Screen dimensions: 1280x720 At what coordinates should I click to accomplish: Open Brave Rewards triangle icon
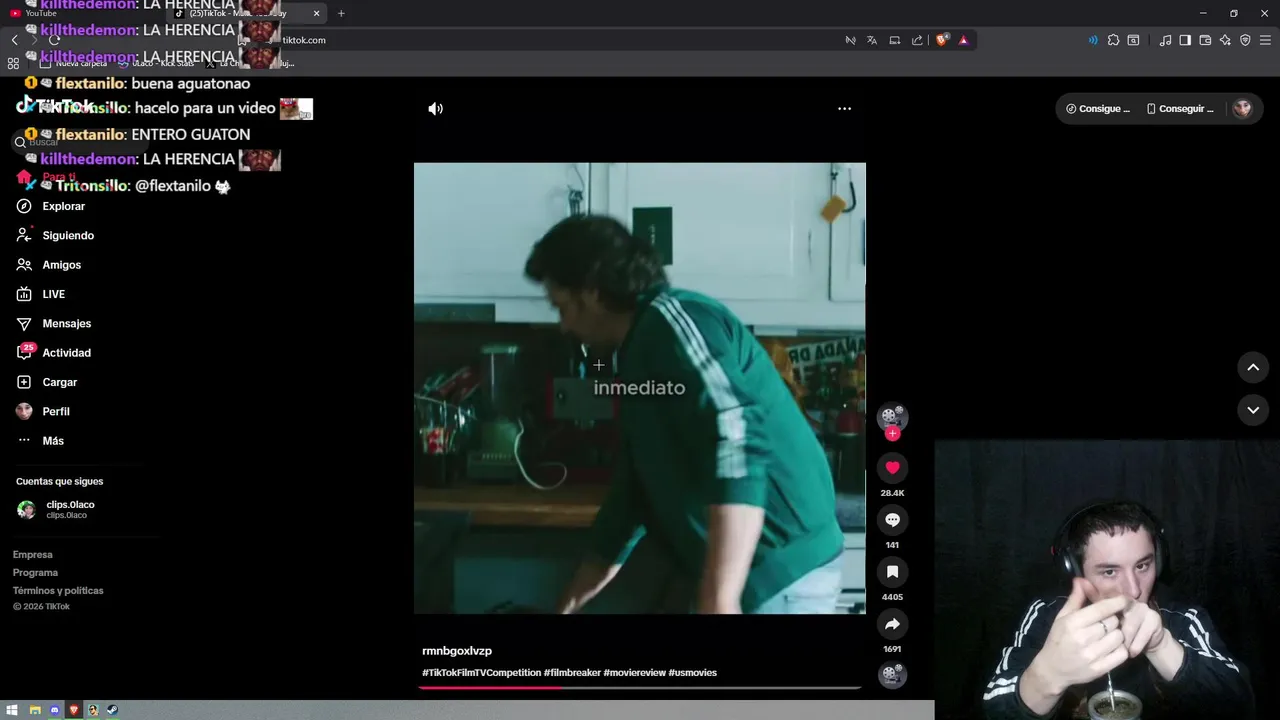(963, 40)
